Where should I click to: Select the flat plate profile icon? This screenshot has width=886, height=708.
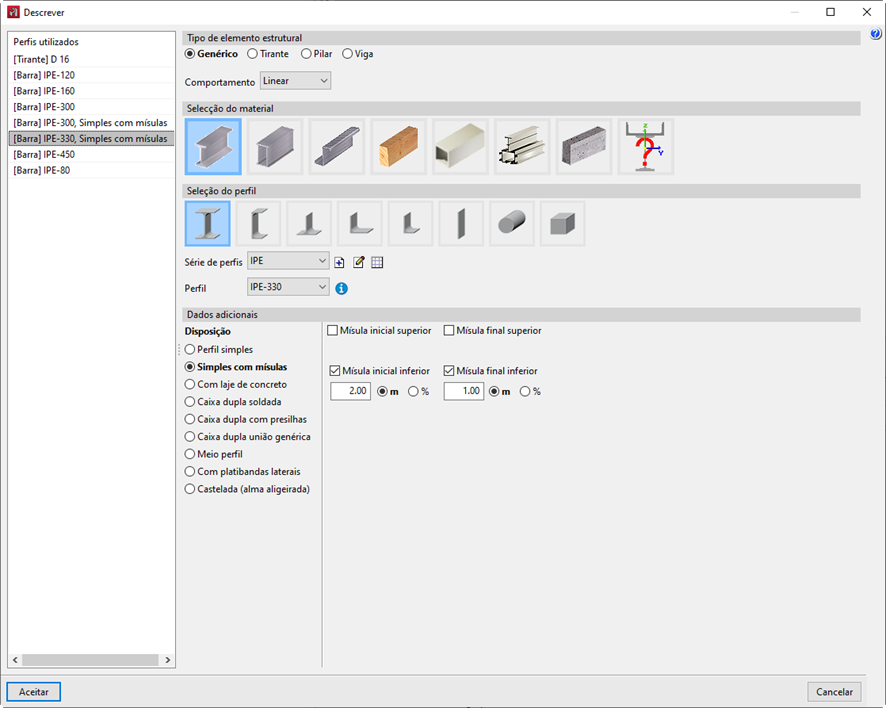click(x=461, y=223)
